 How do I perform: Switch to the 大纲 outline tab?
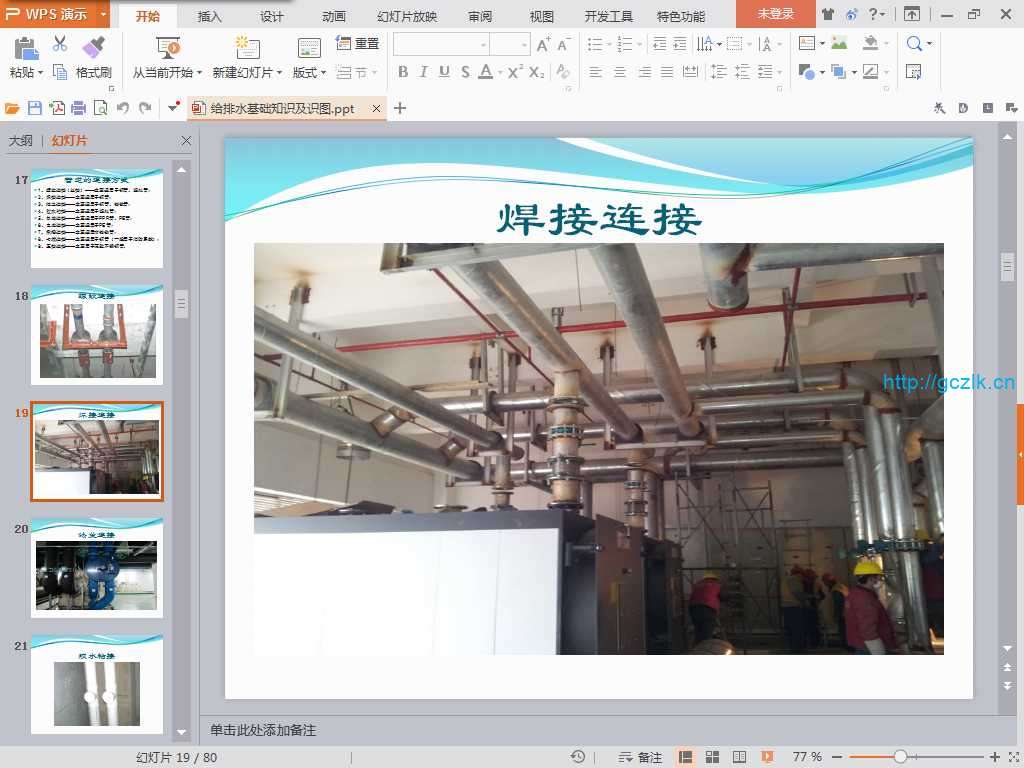tap(20, 141)
